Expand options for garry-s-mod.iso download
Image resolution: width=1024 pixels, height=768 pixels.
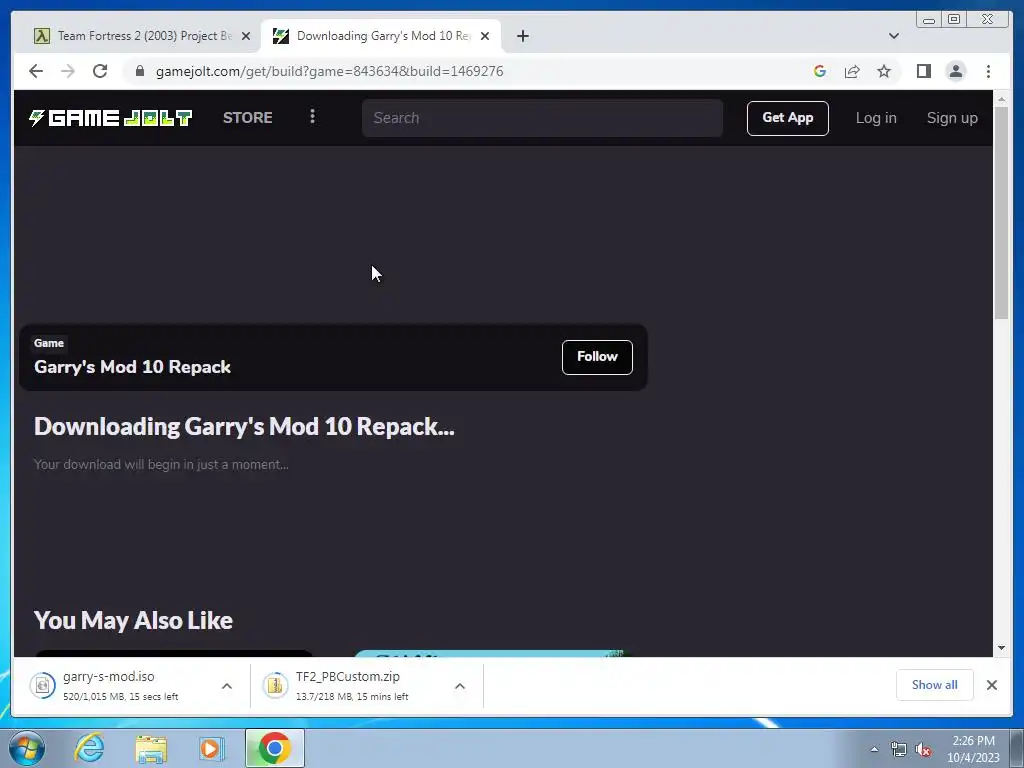click(227, 686)
